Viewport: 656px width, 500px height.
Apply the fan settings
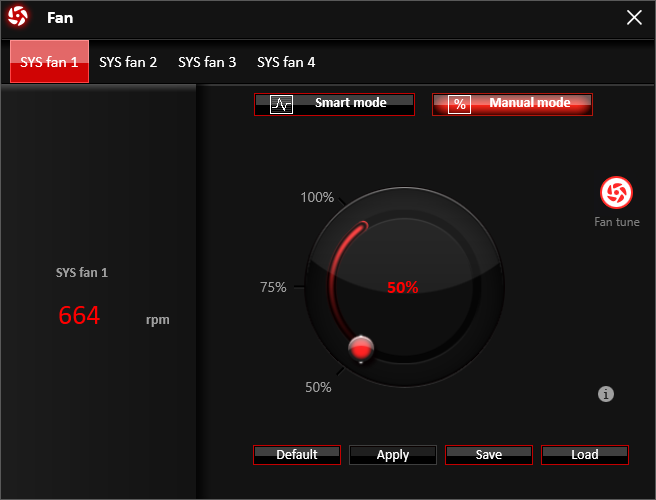click(x=393, y=455)
